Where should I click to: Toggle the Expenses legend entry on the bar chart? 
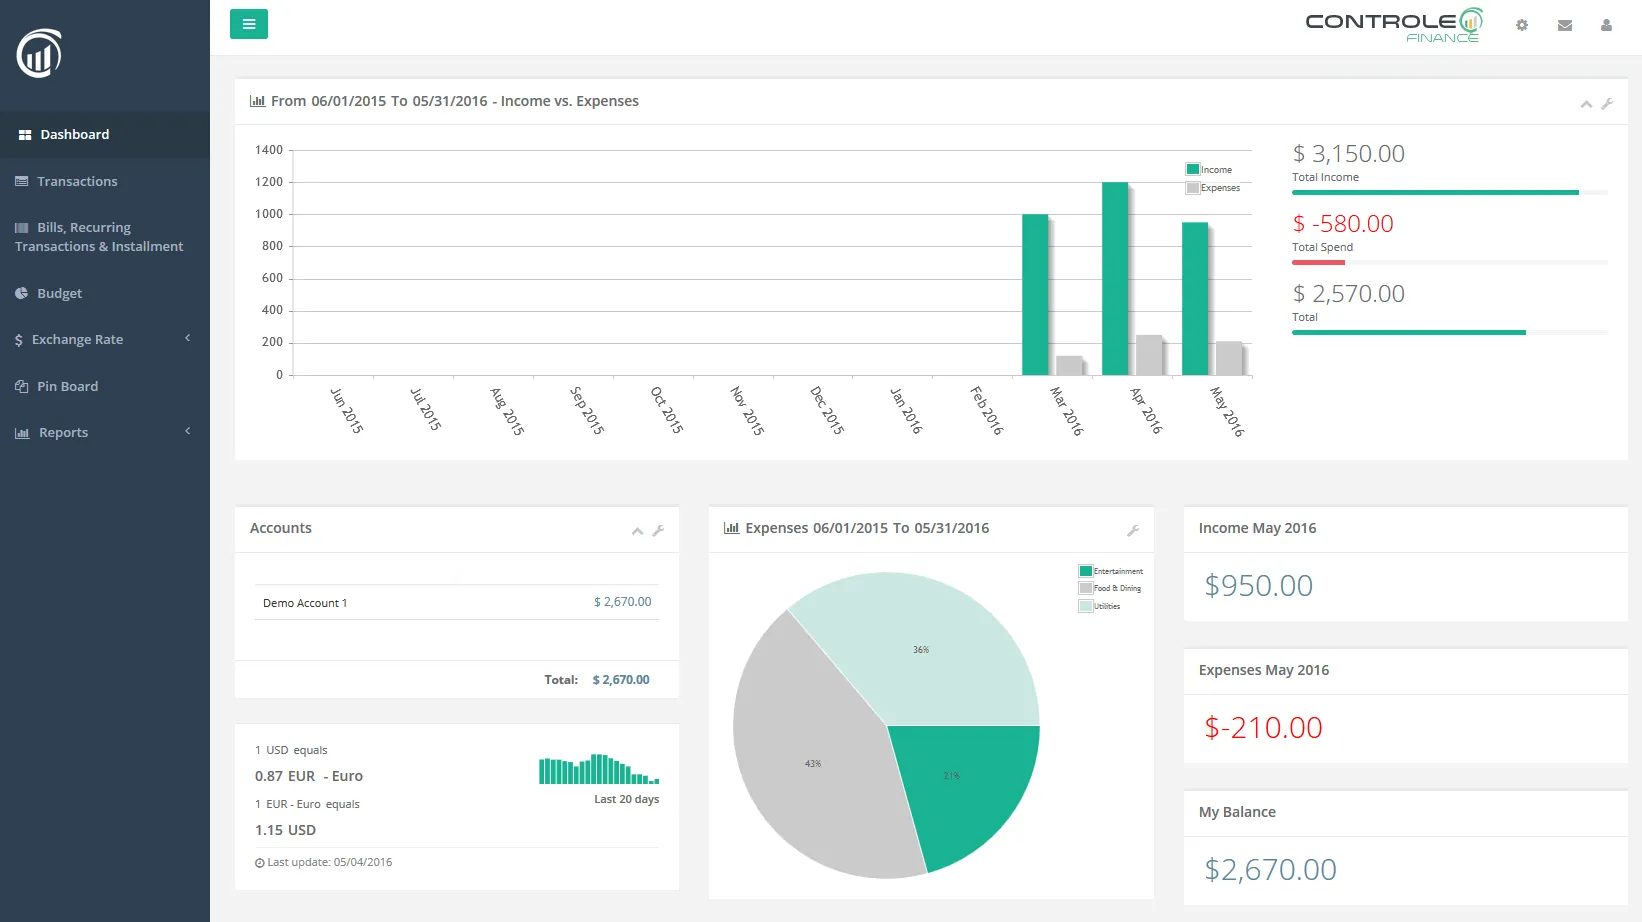click(1214, 187)
